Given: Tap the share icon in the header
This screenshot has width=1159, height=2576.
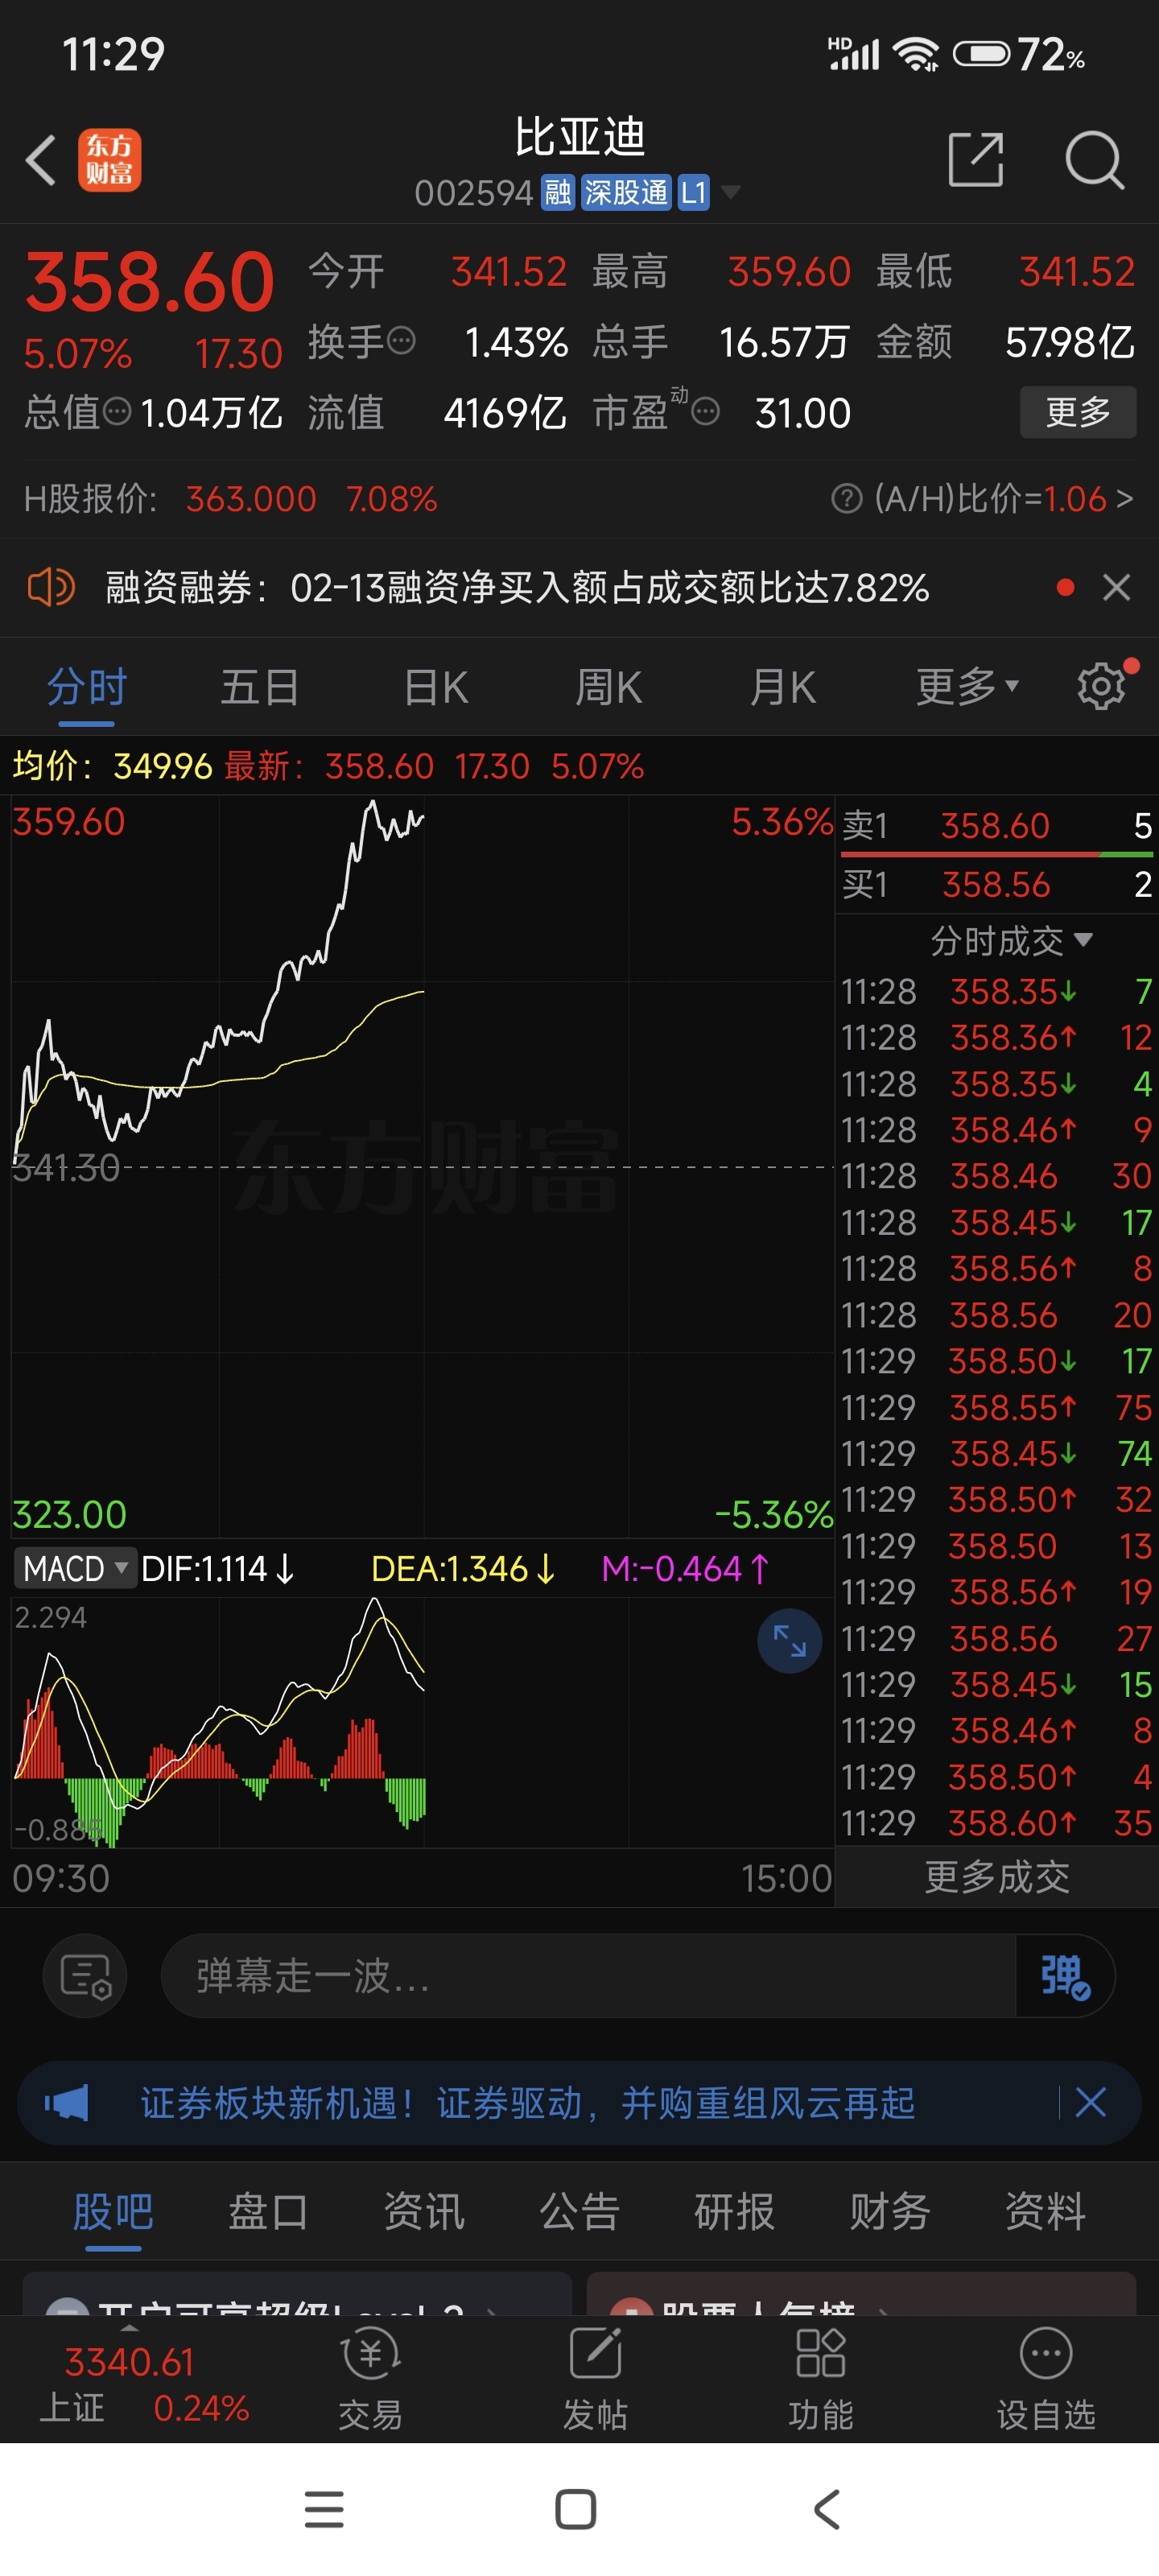Looking at the screenshot, I should (x=975, y=160).
